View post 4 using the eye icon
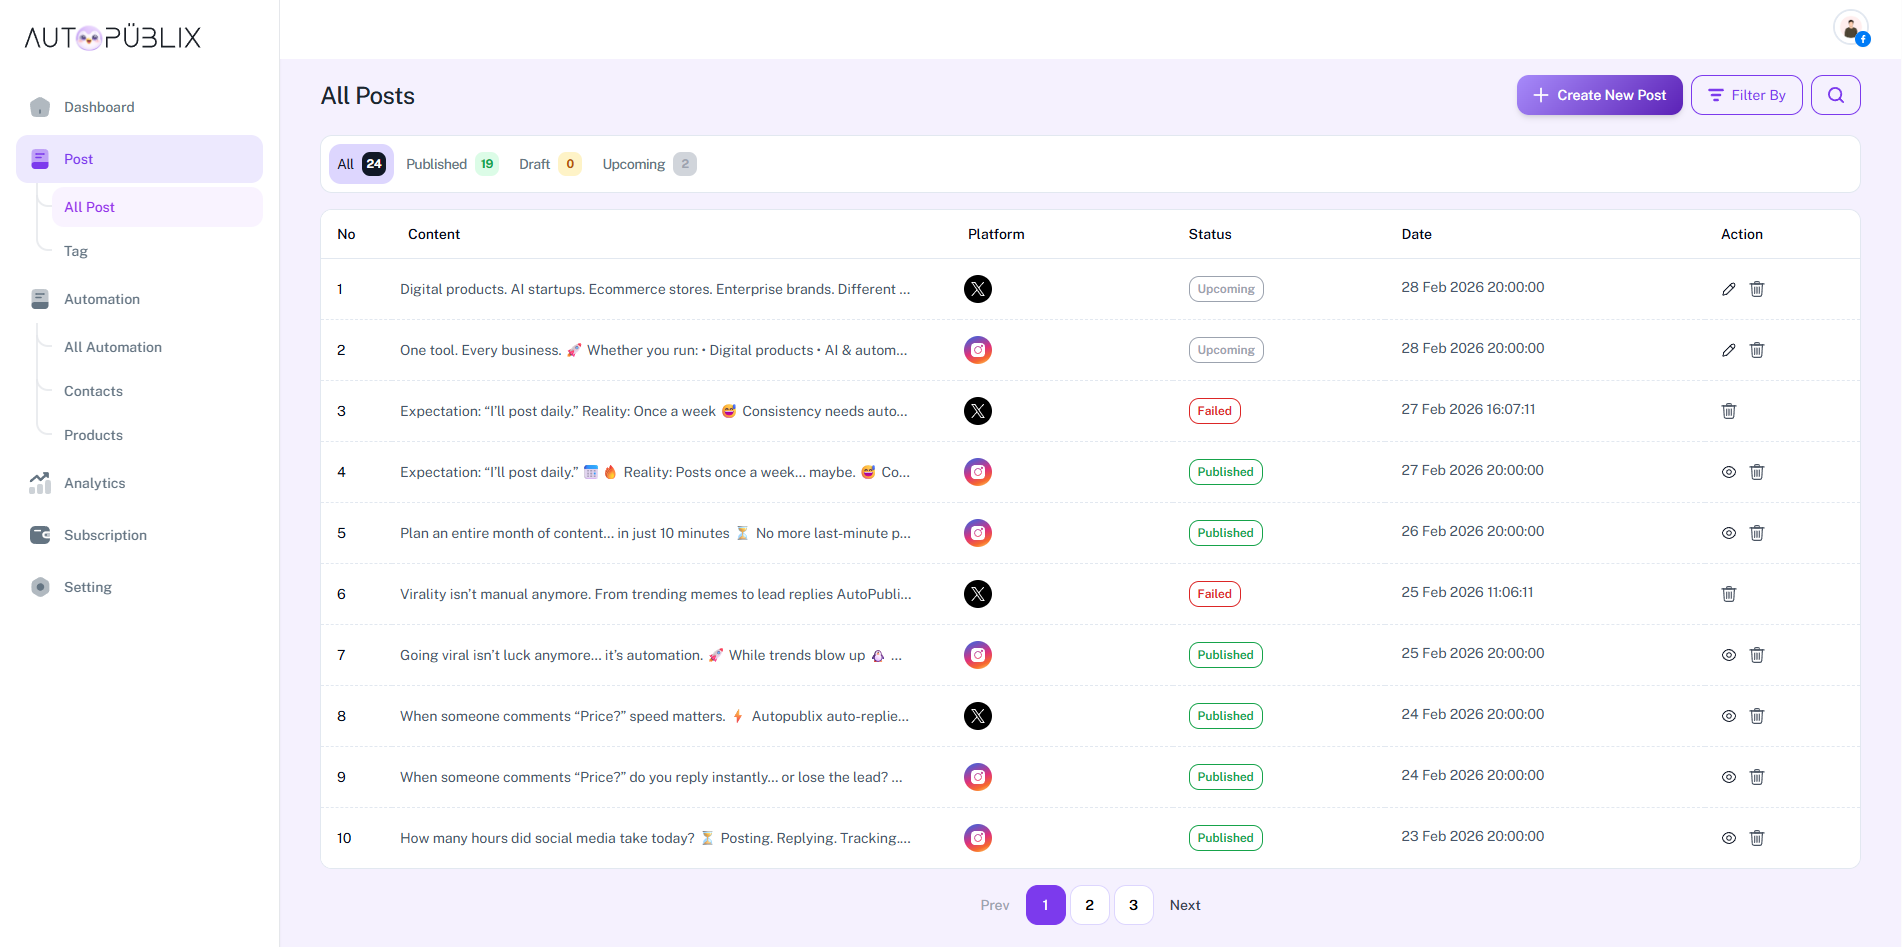The height and width of the screenshot is (947, 1902). point(1728,472)
